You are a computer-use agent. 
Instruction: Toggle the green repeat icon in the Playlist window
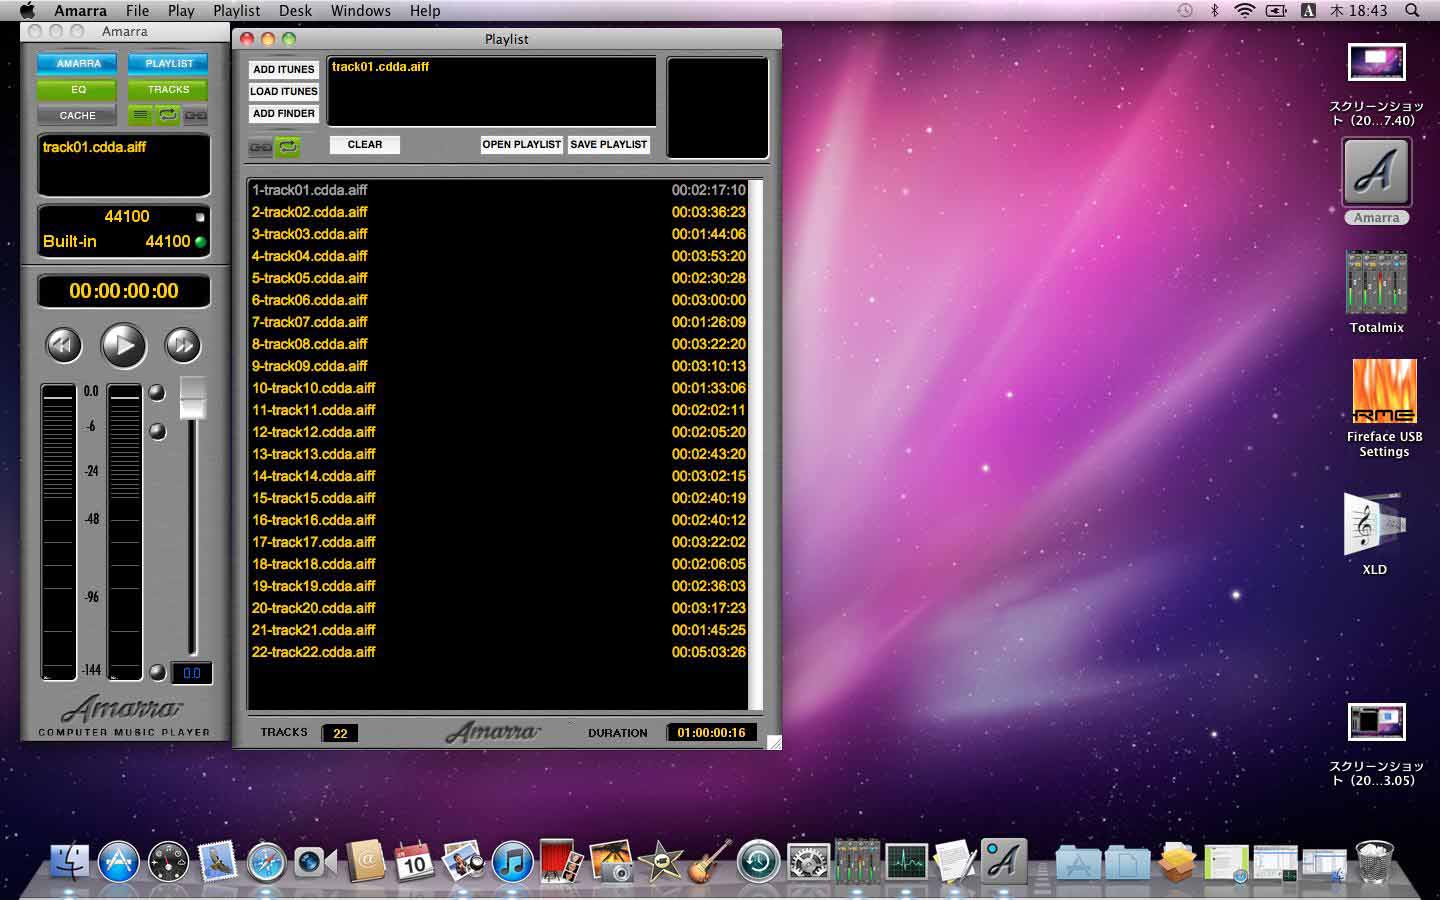coord(288,147)
